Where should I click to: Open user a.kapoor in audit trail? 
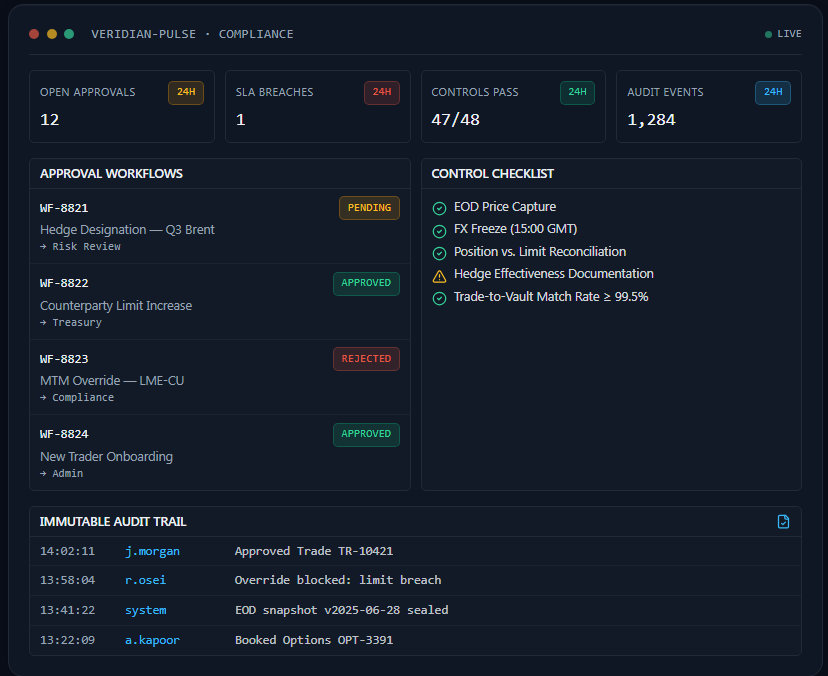point(152,641)
